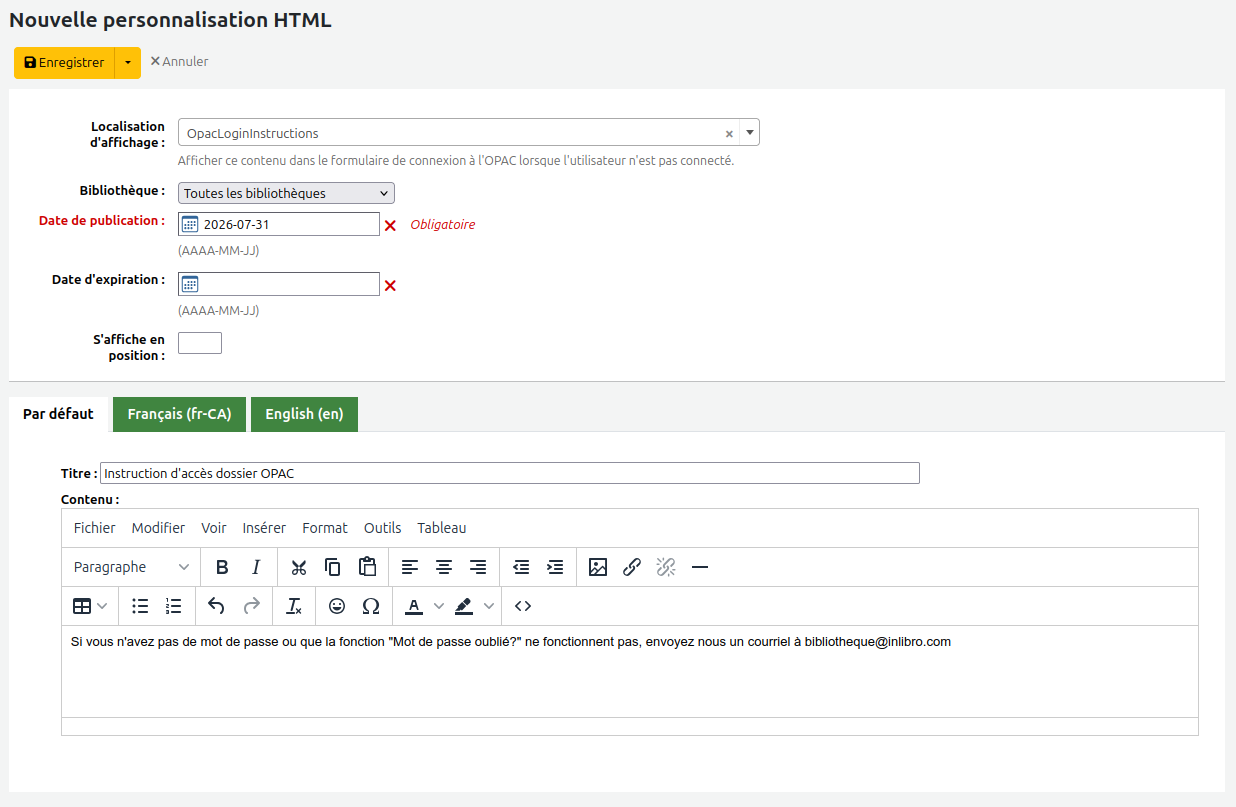Insert a special character with the omega icon
This screenshot has width=1236, height=807.
[371, 606]
